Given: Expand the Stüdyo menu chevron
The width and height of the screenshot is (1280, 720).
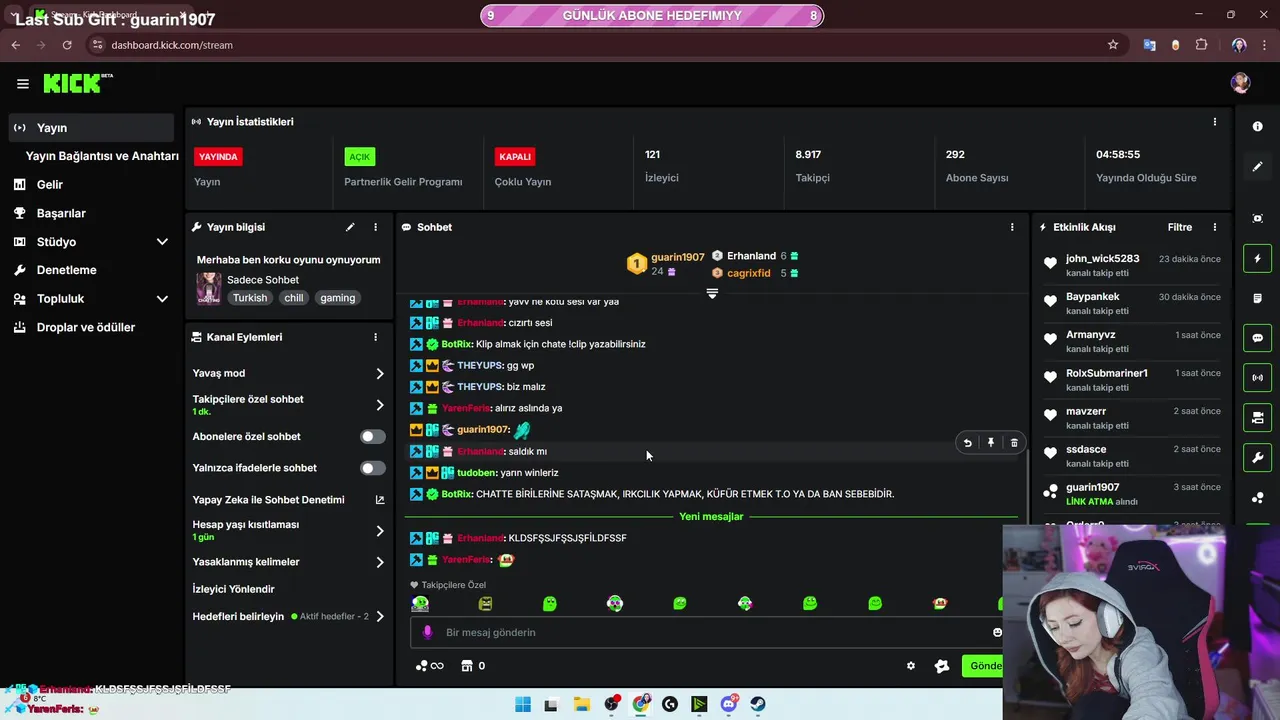Looking at the screenshot, I should point(162,242).
